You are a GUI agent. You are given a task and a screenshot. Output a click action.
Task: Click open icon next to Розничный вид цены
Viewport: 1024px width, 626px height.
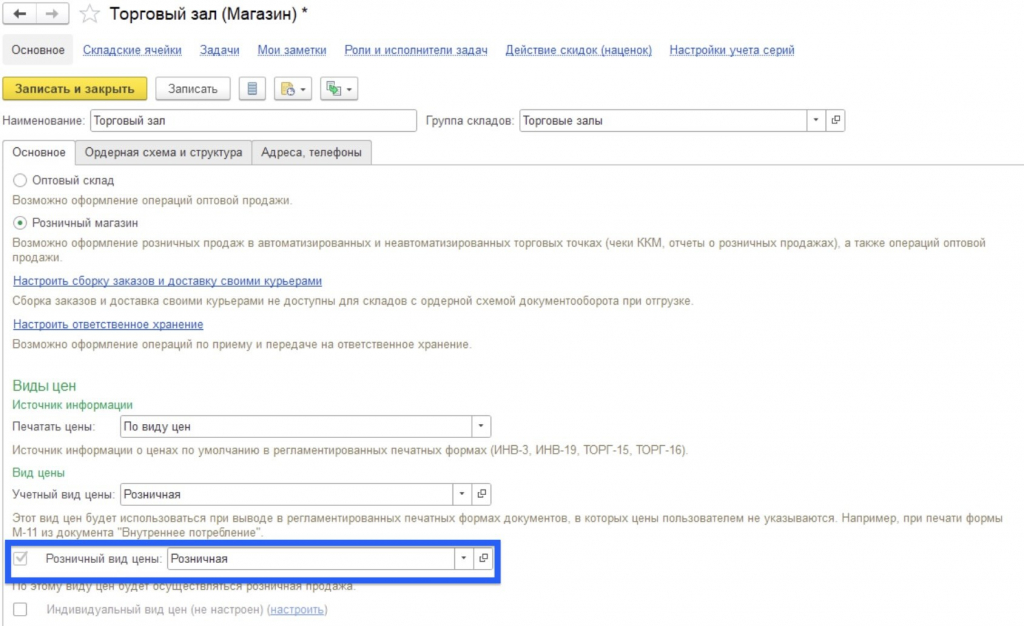483,558
